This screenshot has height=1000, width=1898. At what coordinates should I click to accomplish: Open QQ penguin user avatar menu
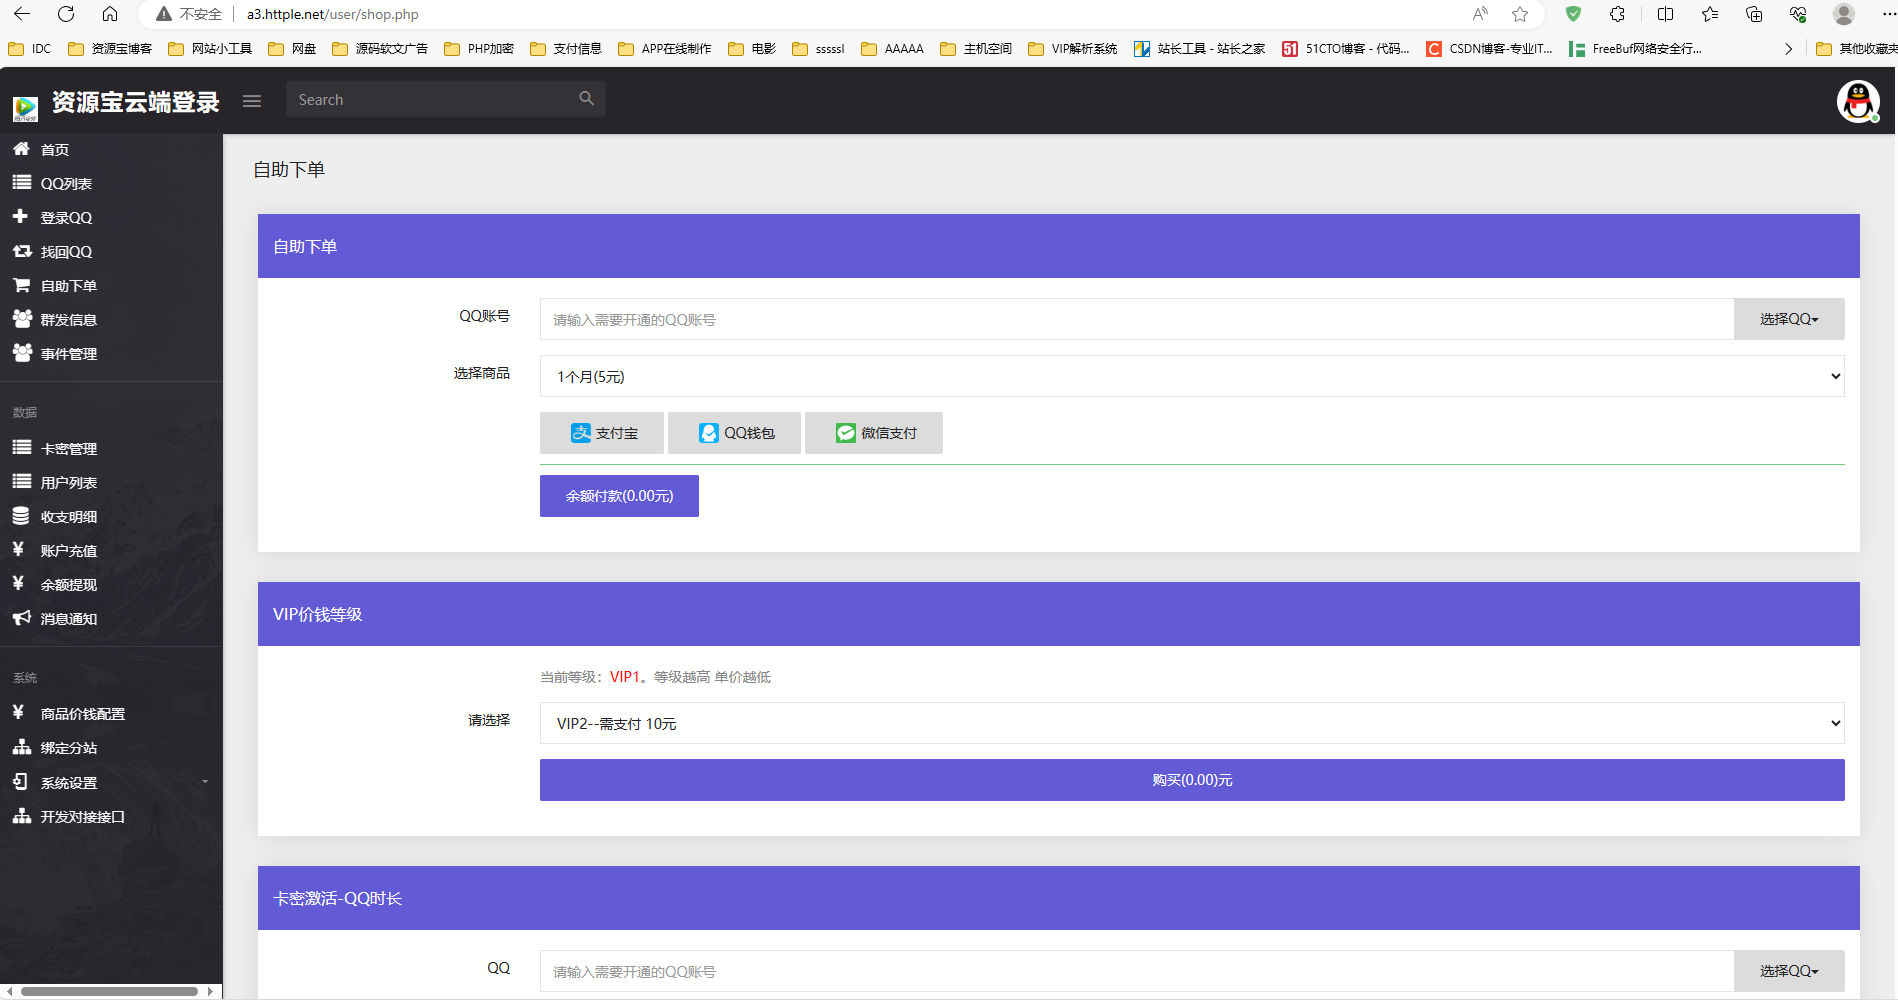[x=1858, y=101]
